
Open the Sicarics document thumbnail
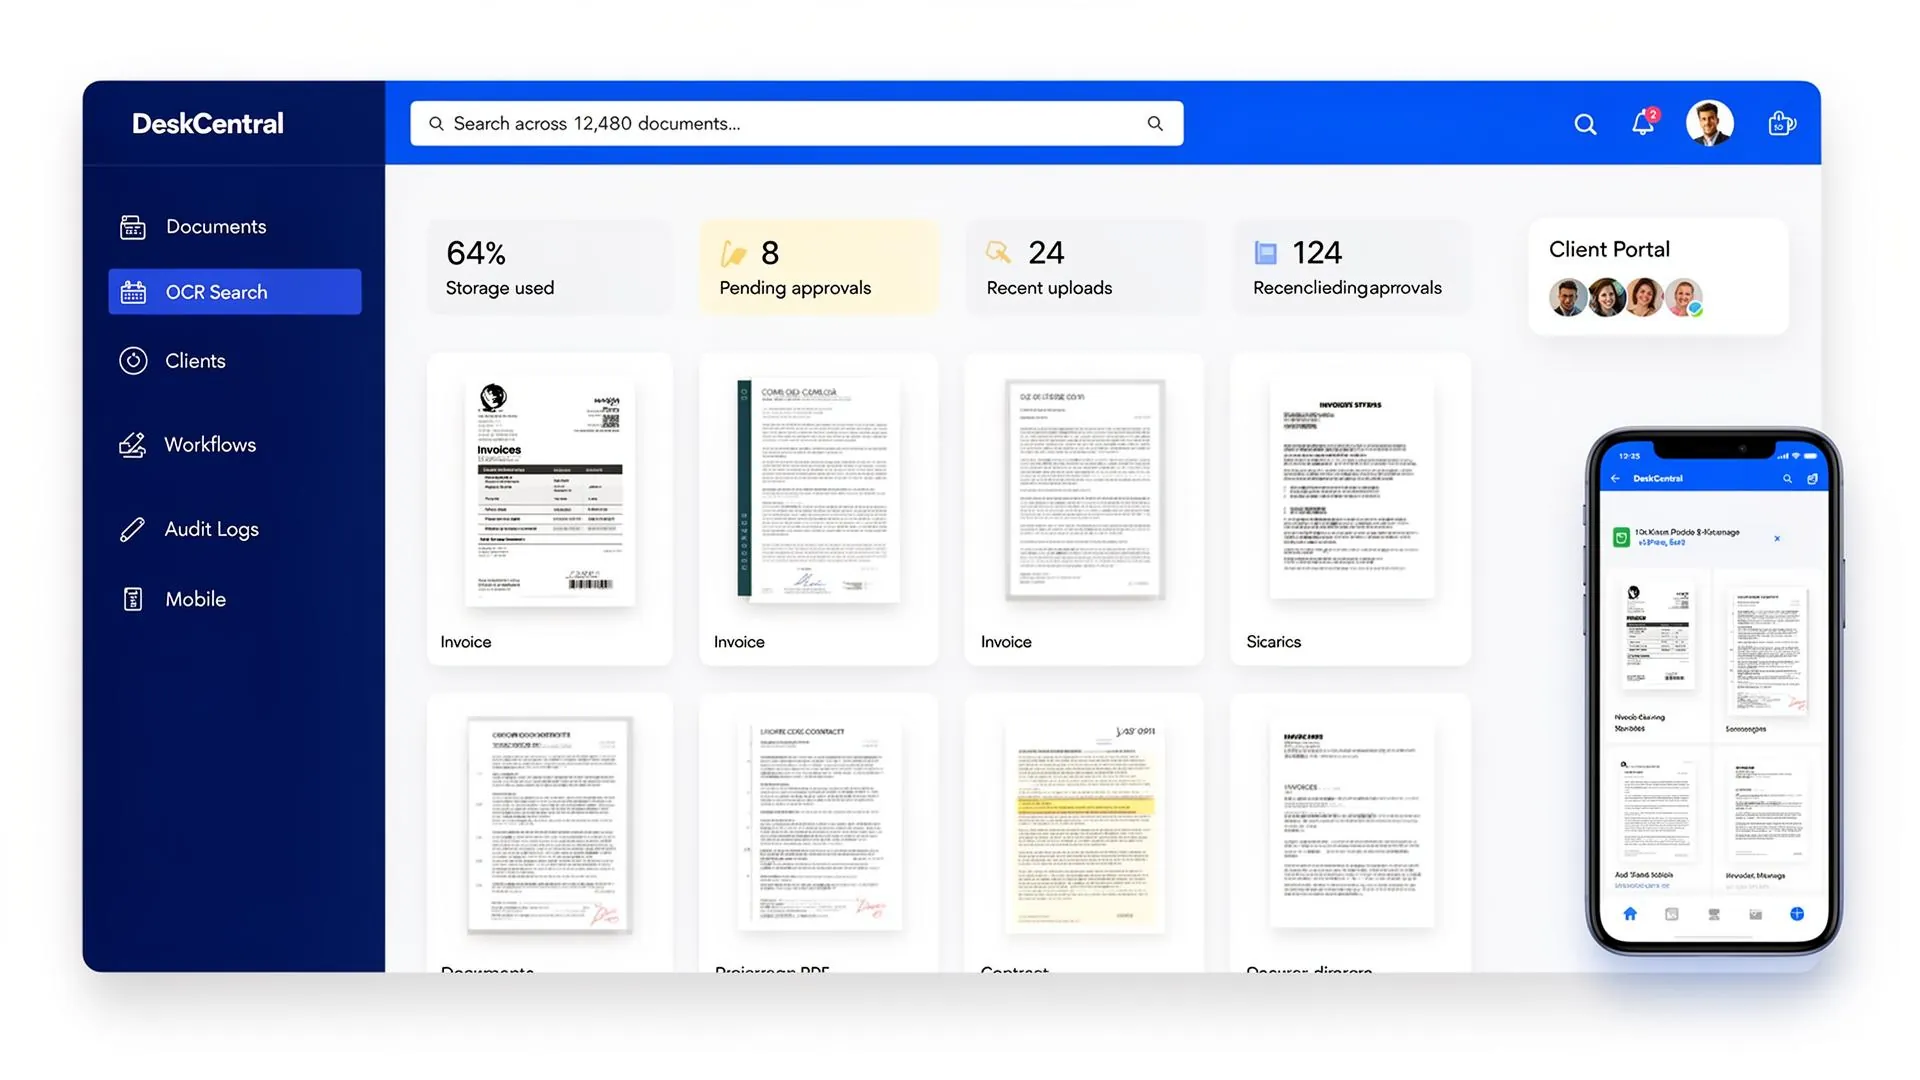point(1351,490)
